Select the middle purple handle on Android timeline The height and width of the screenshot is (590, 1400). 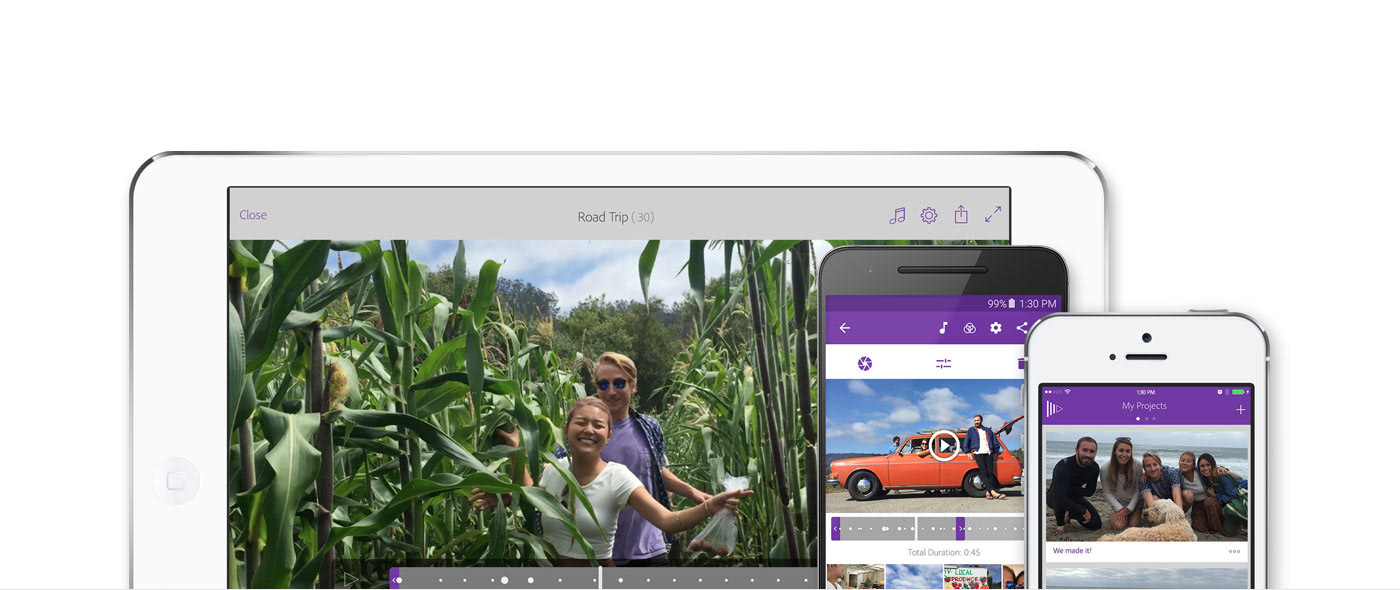pyautogui.click(x=960, y=529)
